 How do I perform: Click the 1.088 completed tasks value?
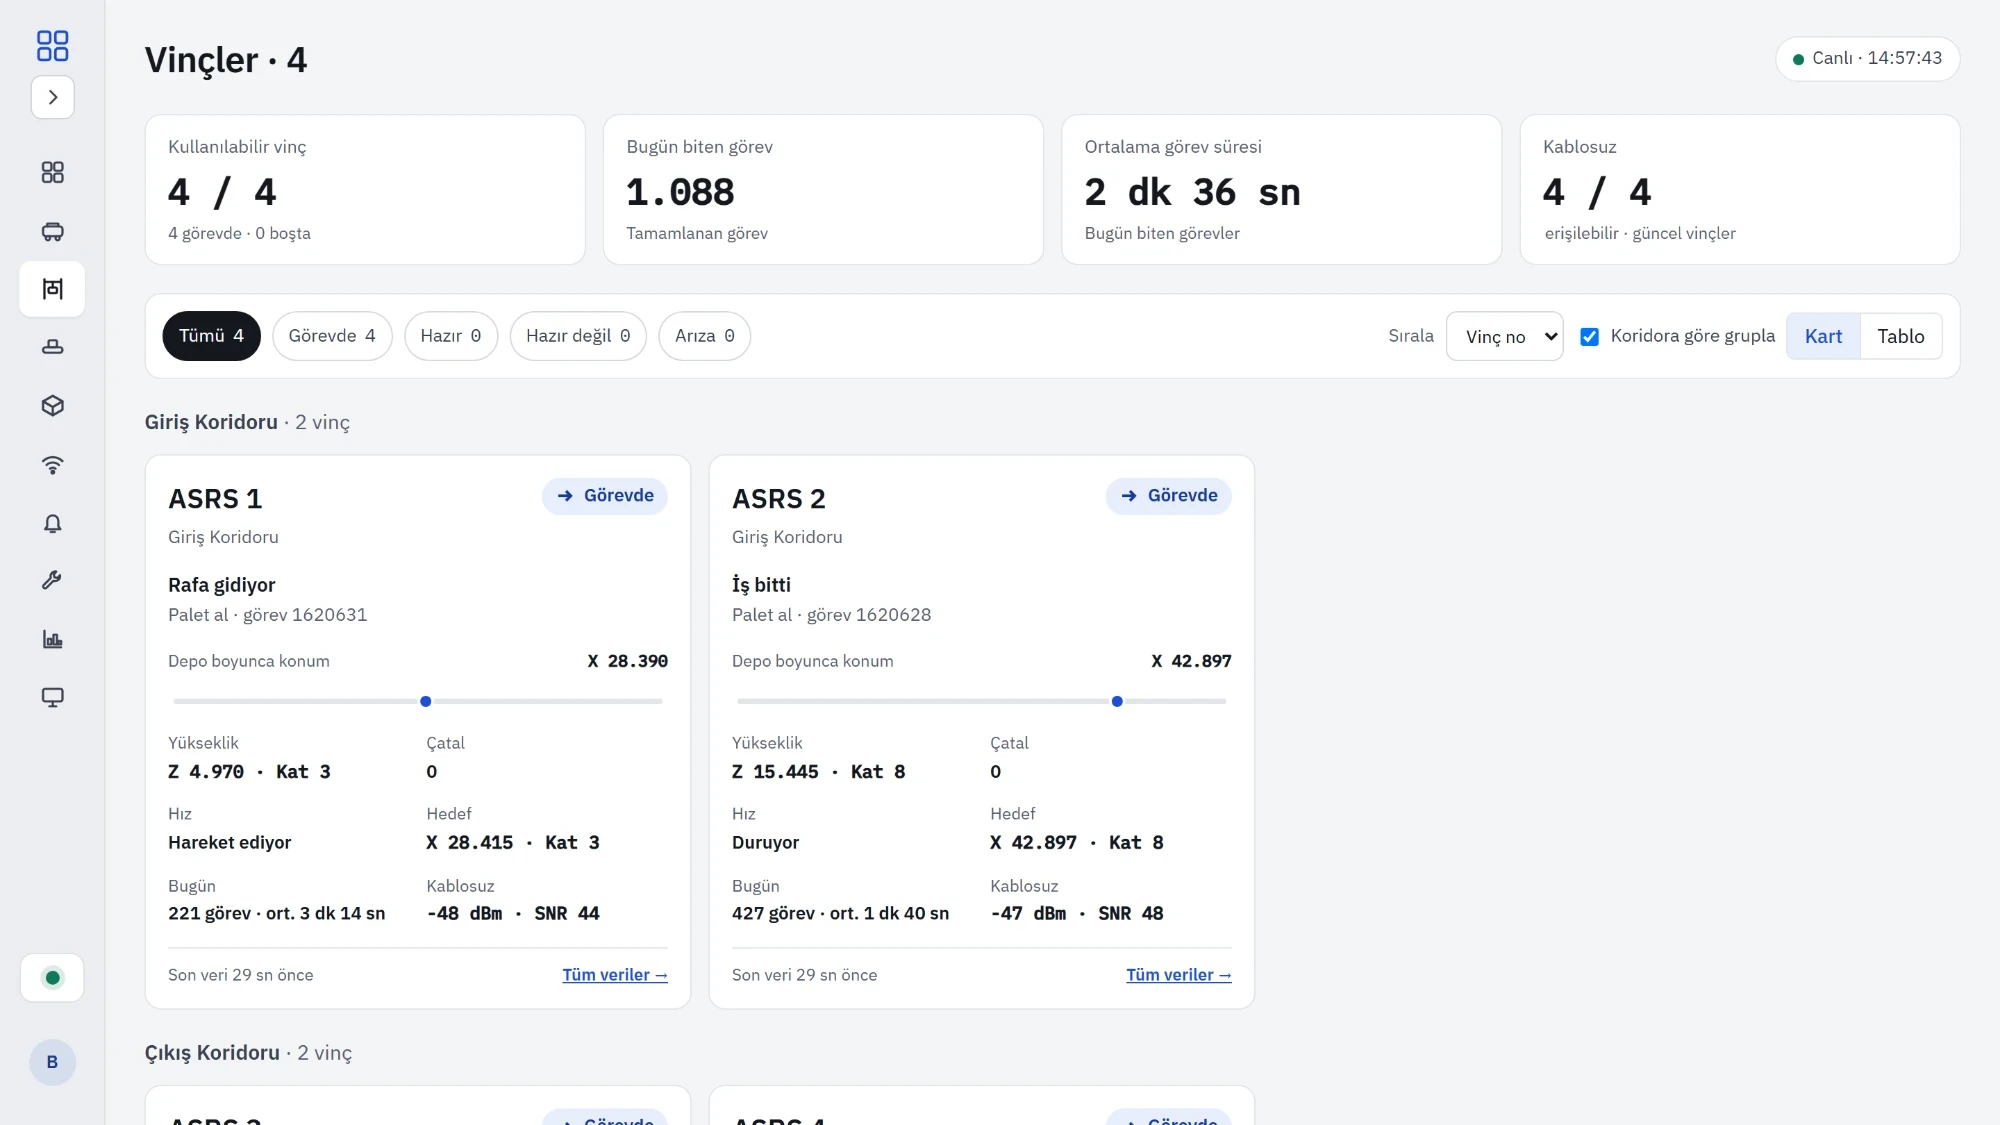(680, 192)
